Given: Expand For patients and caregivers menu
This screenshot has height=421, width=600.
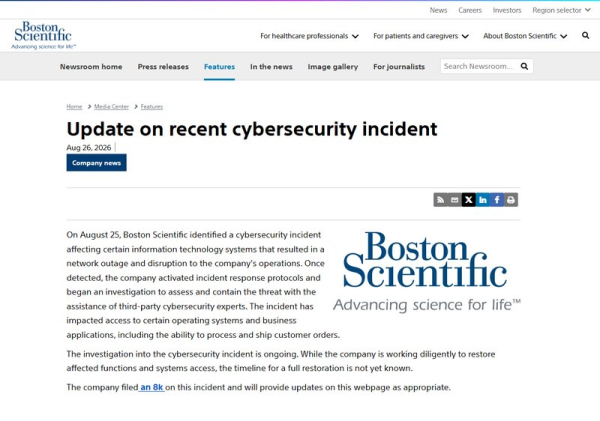Looking at the screenshot, I should click(x=421, y=36).
